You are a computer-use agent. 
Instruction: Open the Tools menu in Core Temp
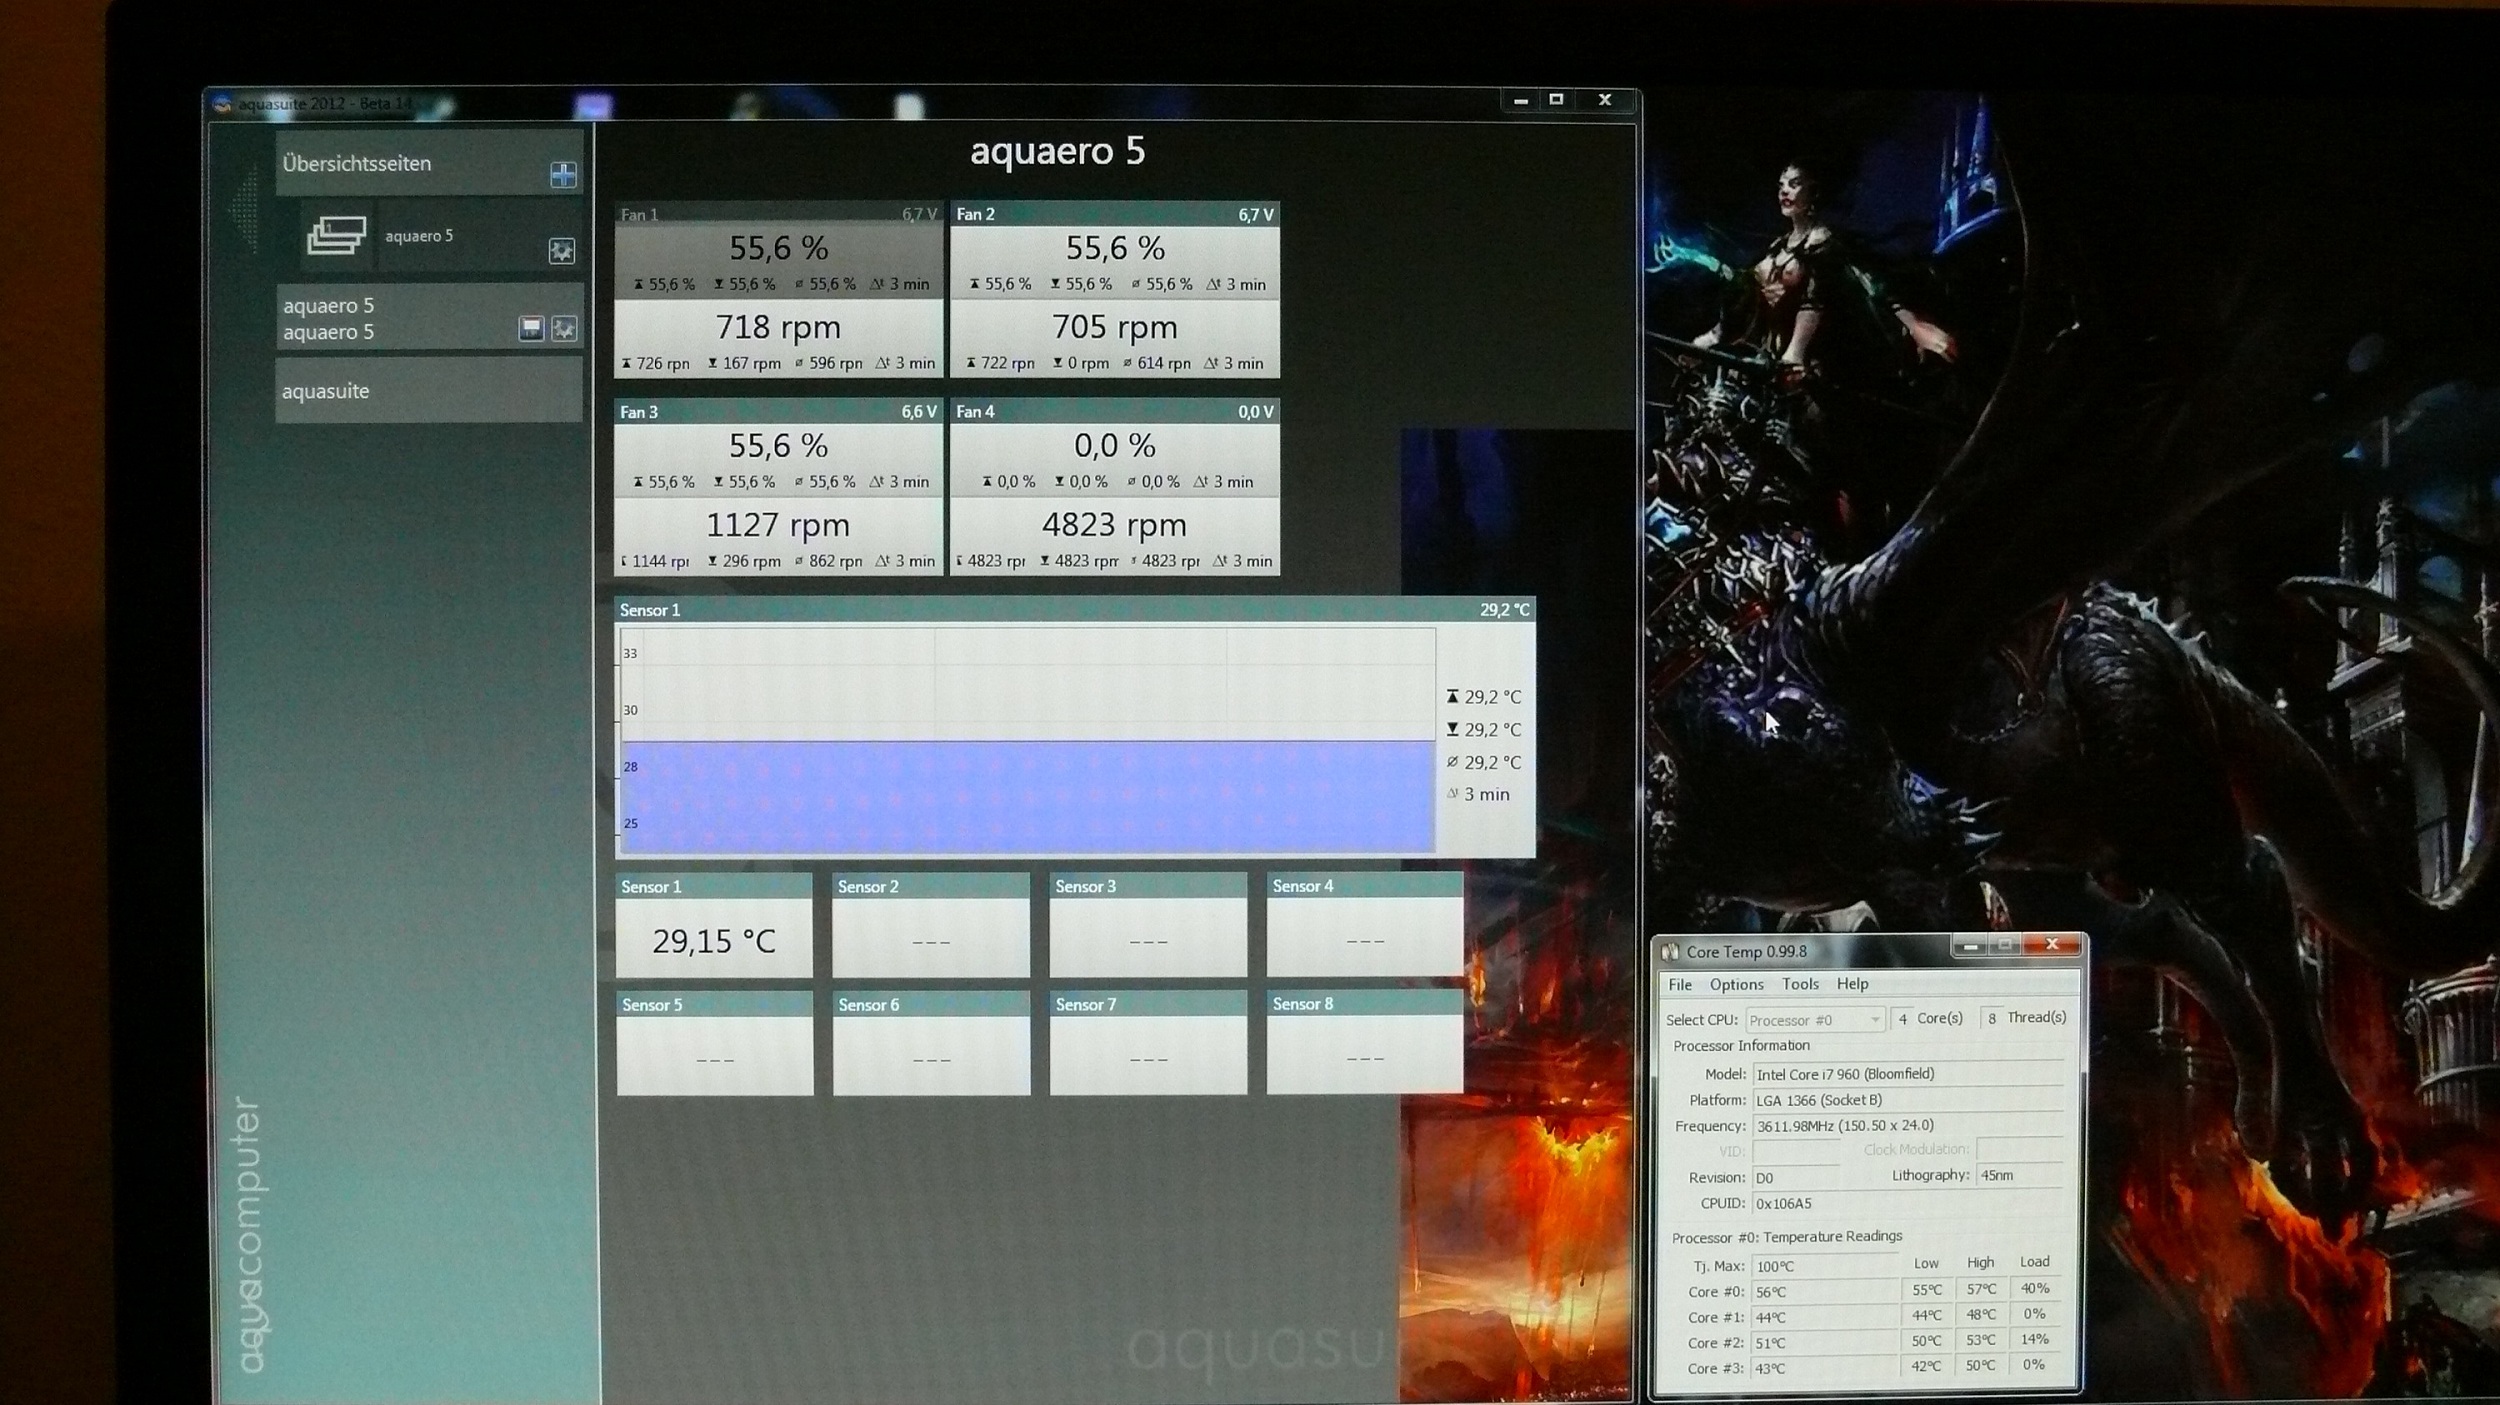1800,985
